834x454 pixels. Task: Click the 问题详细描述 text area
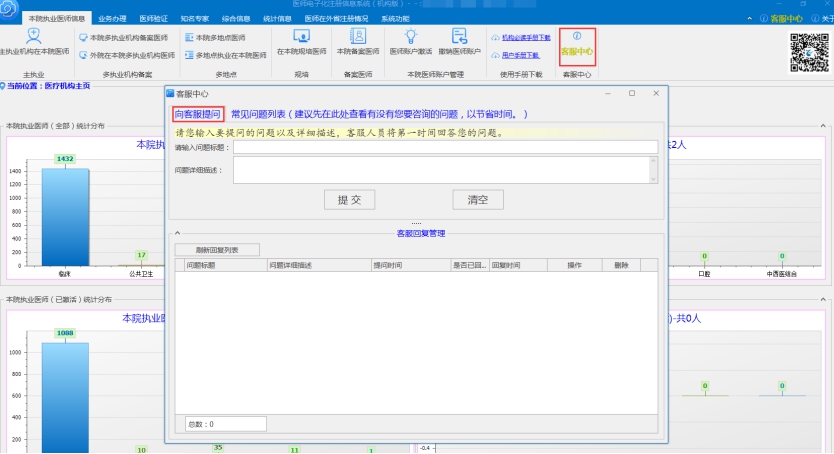(445, 170)
